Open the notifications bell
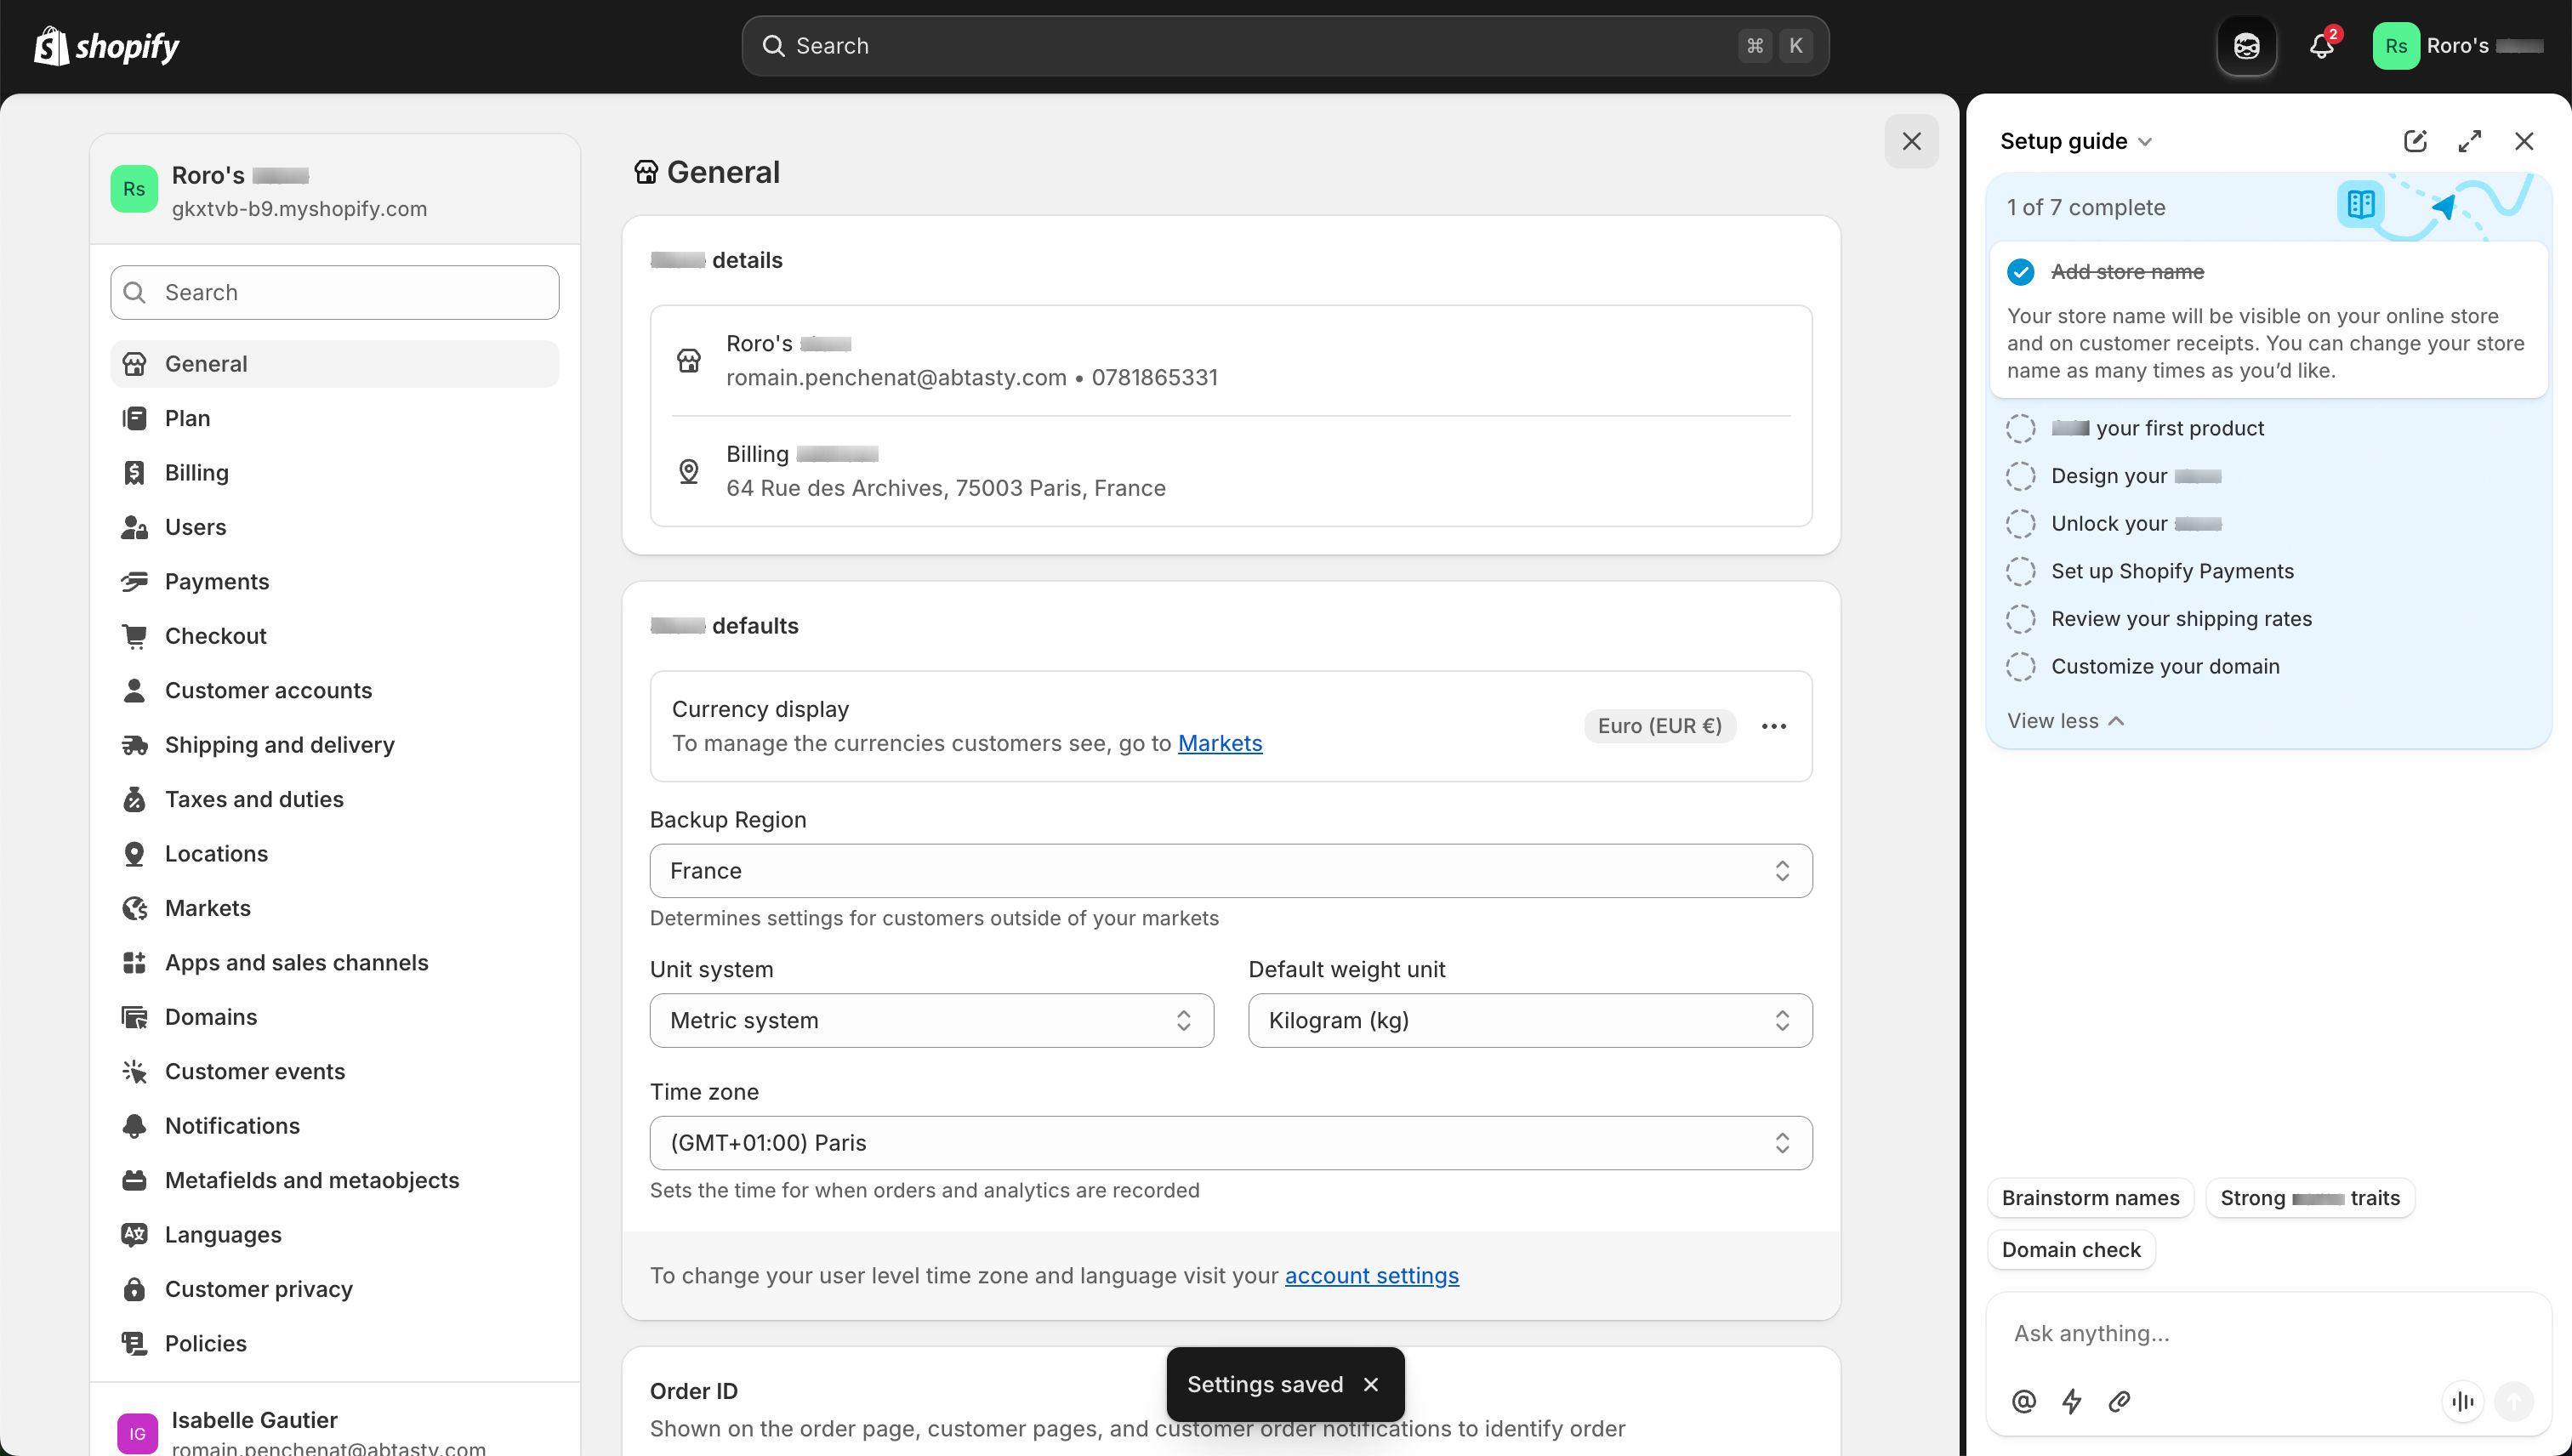The height and width of the screenshot is (1456, 2572). point(2319,45)
